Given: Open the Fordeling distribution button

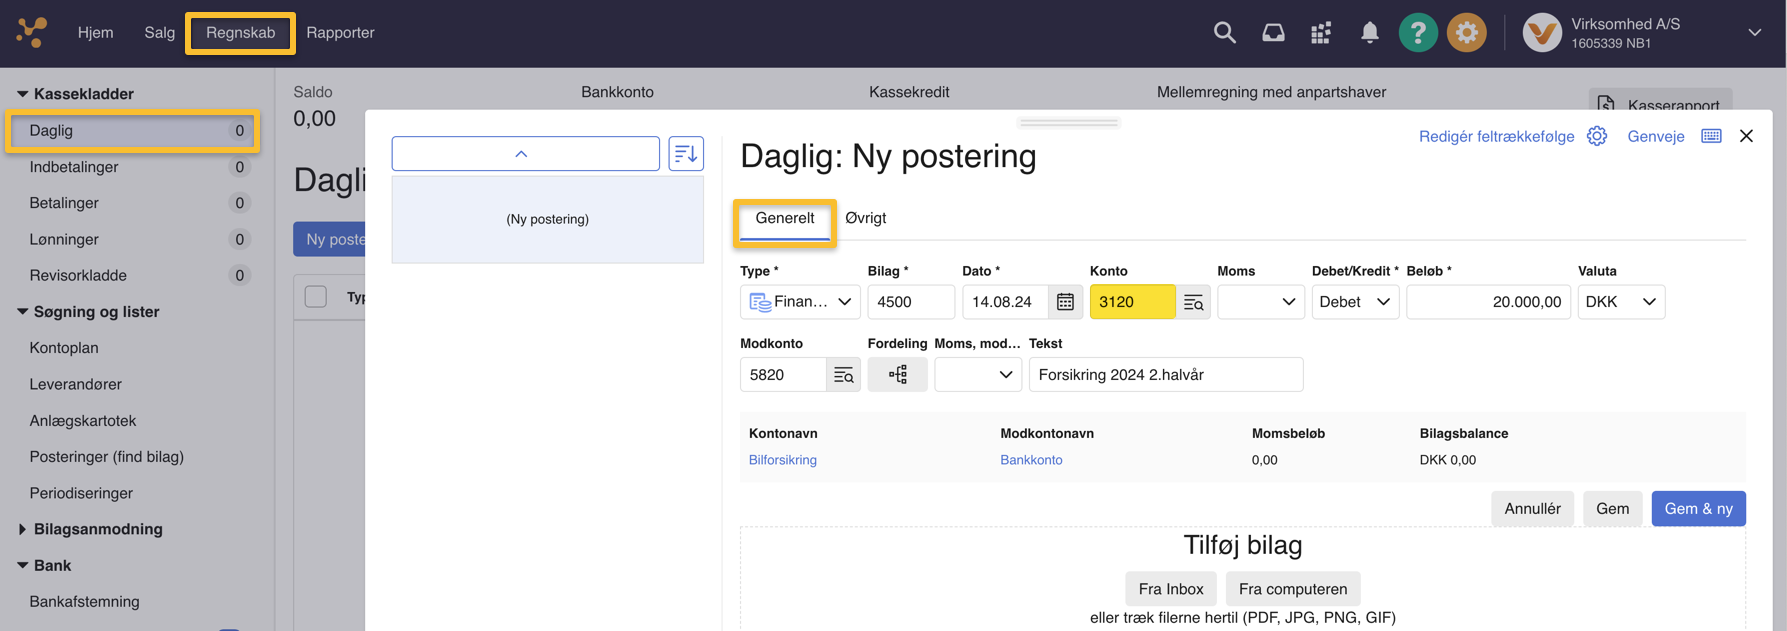Looking at the screenshot, I should click(x=897, y=375).
